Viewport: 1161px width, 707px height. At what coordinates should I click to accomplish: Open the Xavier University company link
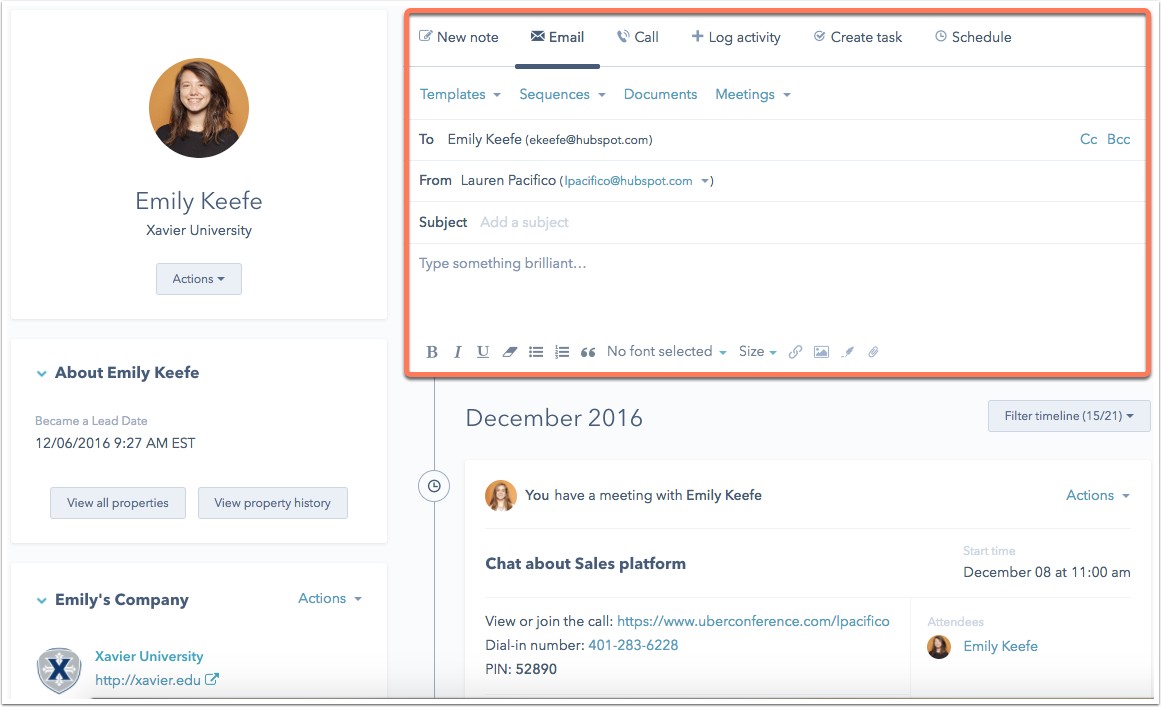point(149,656)
